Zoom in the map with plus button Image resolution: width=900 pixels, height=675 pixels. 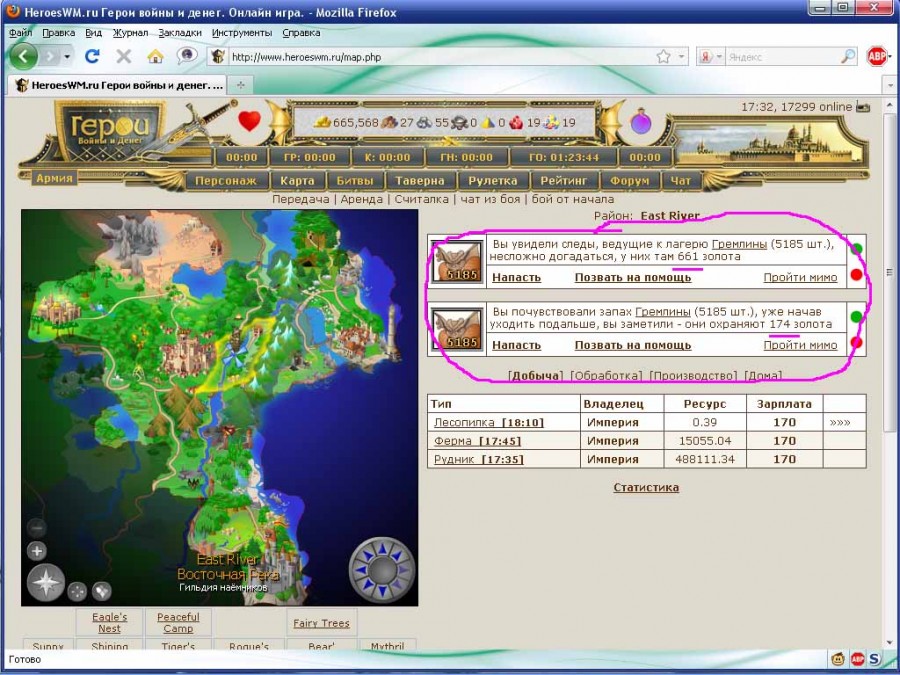click(x=37, y=551)
